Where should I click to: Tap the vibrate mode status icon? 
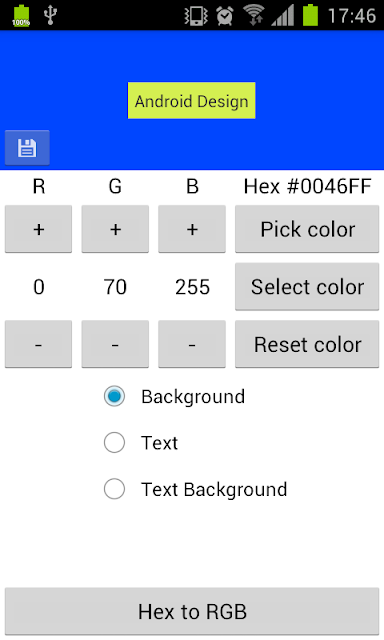[x=196, y=16]
